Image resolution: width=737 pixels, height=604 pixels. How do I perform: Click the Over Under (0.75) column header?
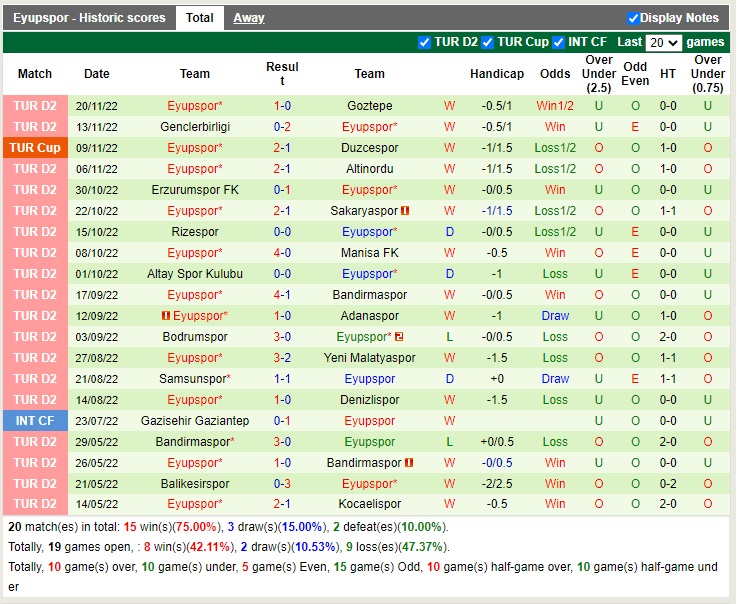[x=708, y=74]
